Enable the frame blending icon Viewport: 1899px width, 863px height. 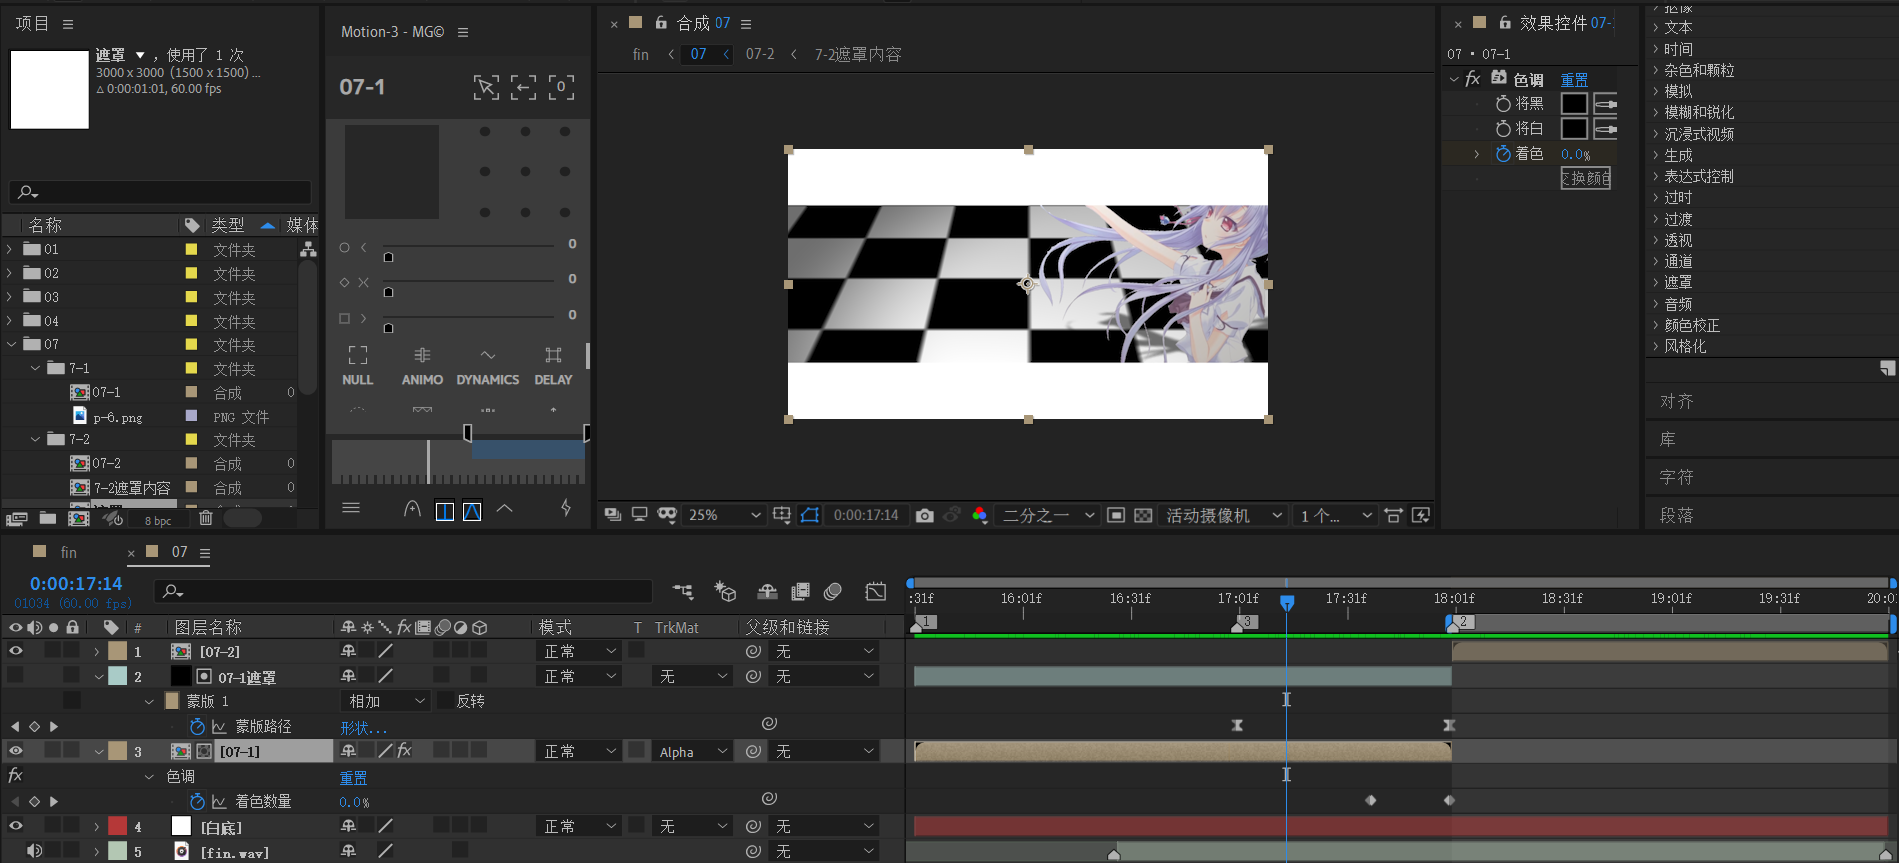tap(800, 592)
